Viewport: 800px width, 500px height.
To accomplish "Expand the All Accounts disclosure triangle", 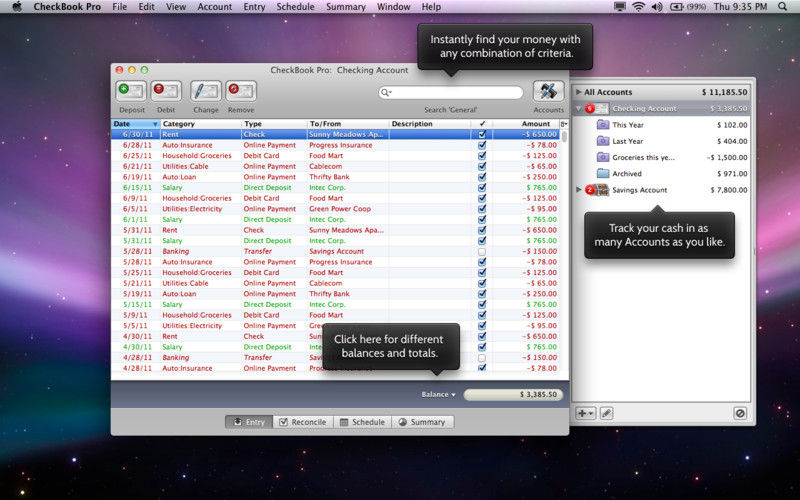I will coord(579,92).
